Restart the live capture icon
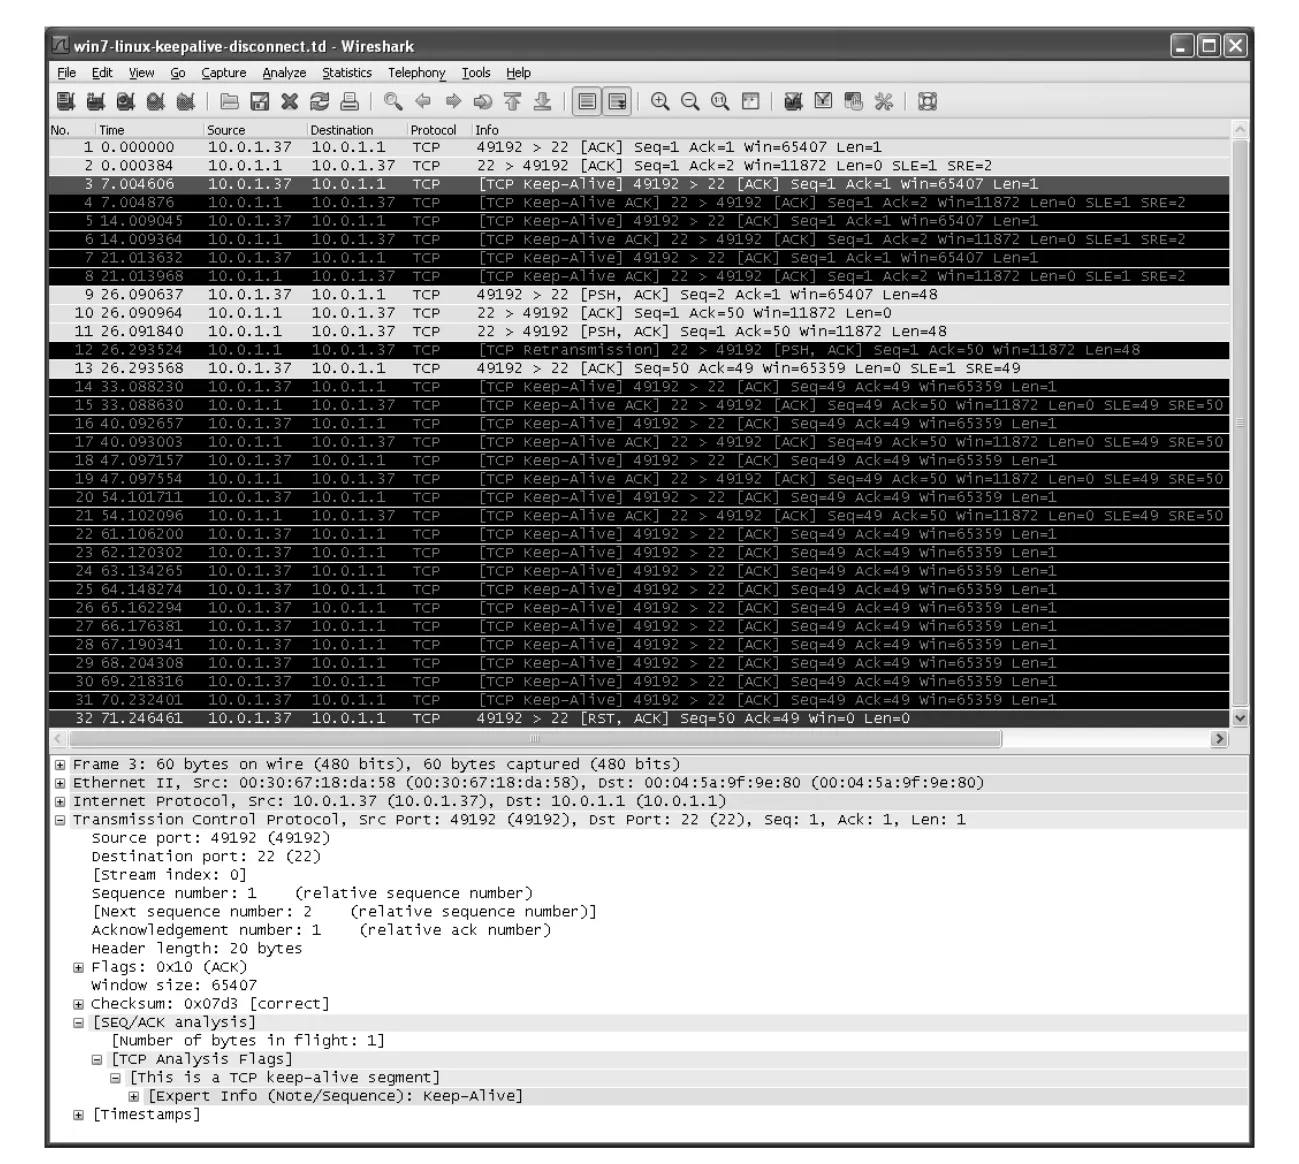The height and width of the screenshot is (1164, 1299). point(186,101)
